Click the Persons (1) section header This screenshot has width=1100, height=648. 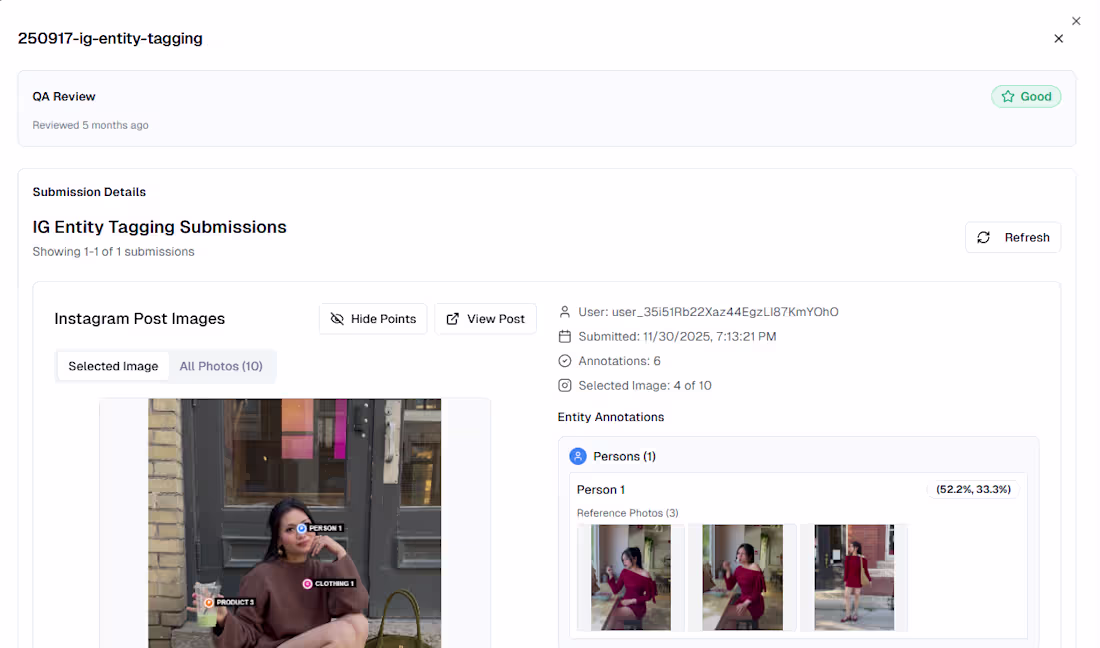click(624, 457)
